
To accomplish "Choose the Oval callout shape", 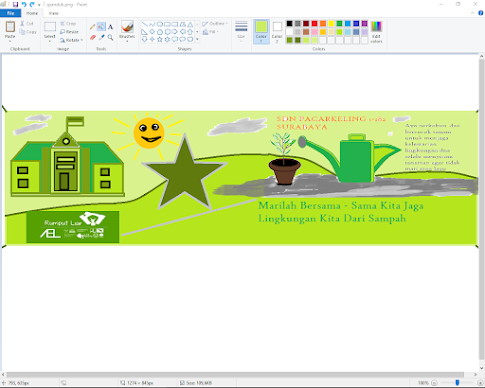I will [182, 39].
